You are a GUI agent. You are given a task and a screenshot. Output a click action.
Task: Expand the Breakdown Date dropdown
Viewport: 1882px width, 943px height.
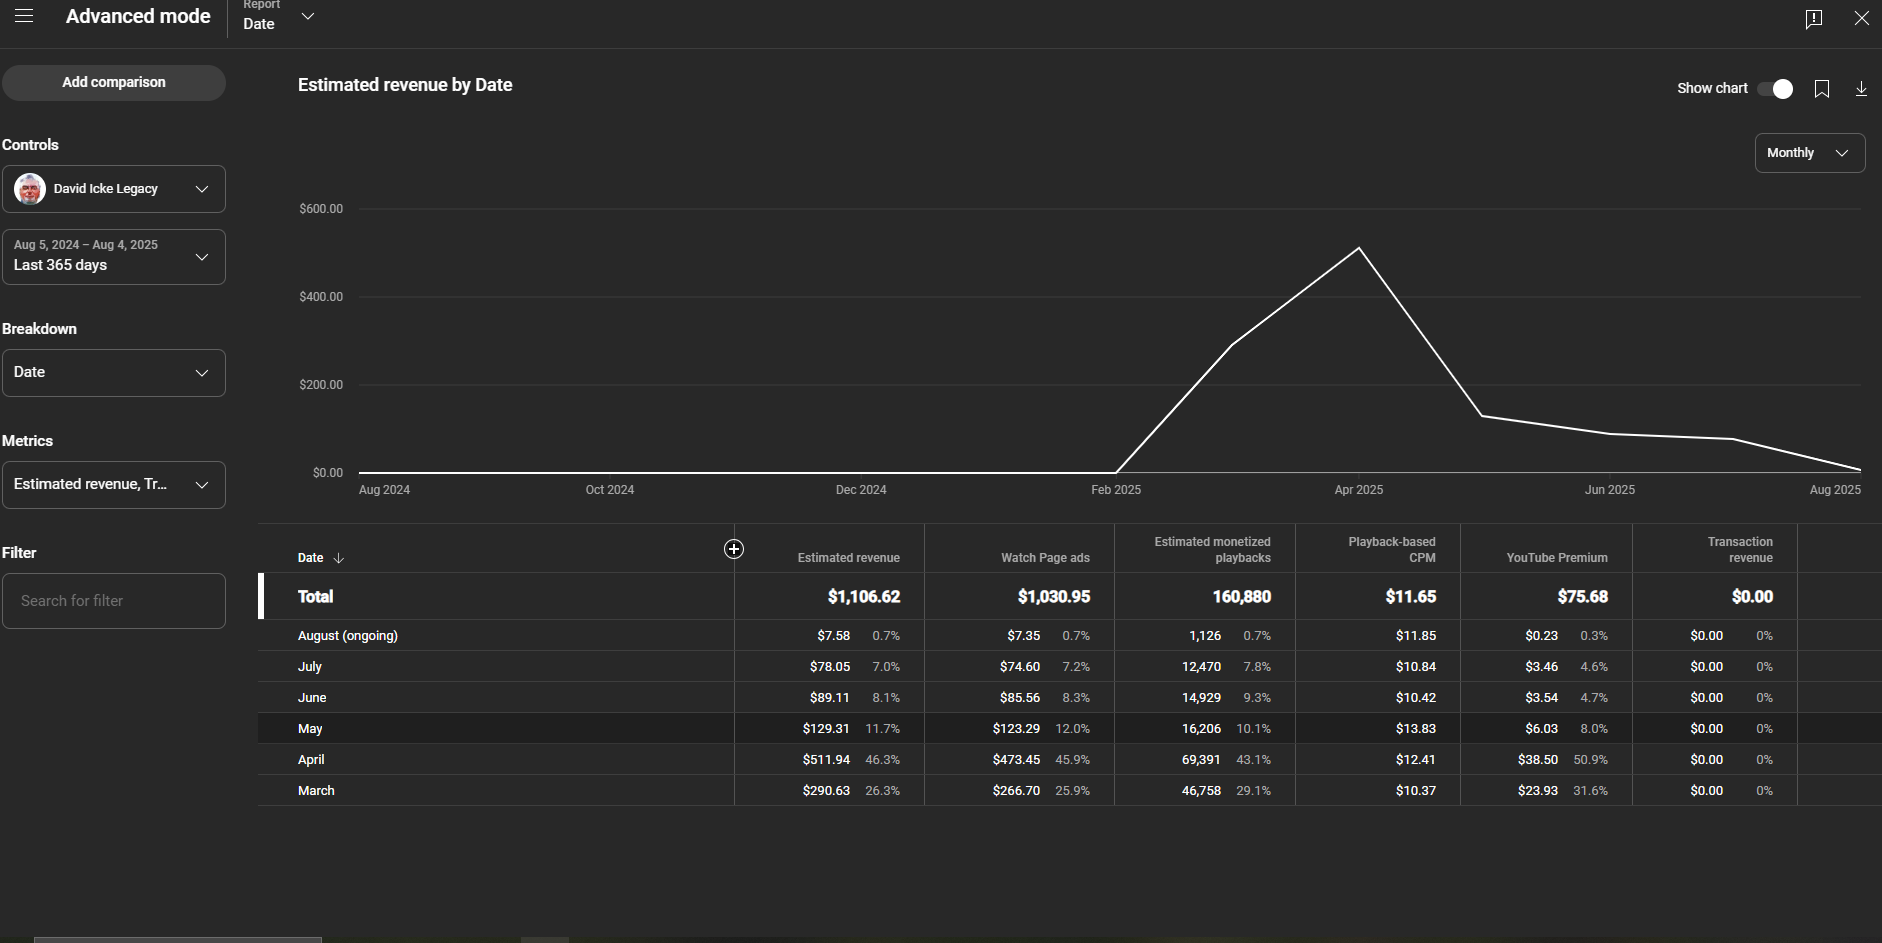(114, 373)
